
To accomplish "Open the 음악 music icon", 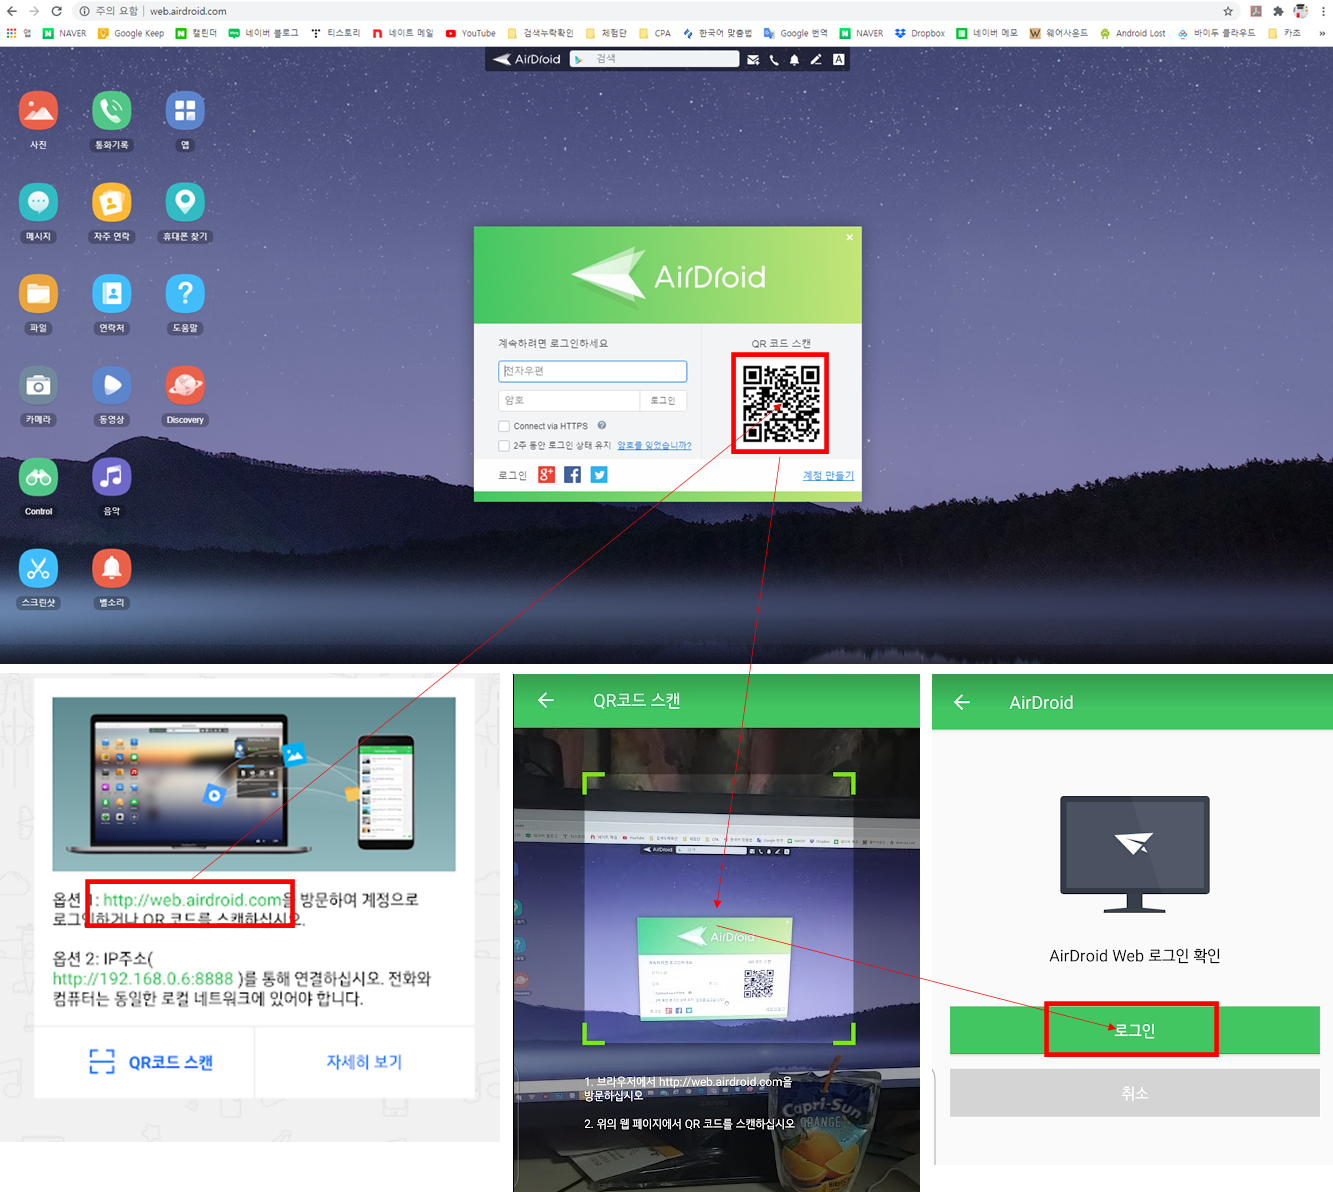I will [x=112, y=477].
